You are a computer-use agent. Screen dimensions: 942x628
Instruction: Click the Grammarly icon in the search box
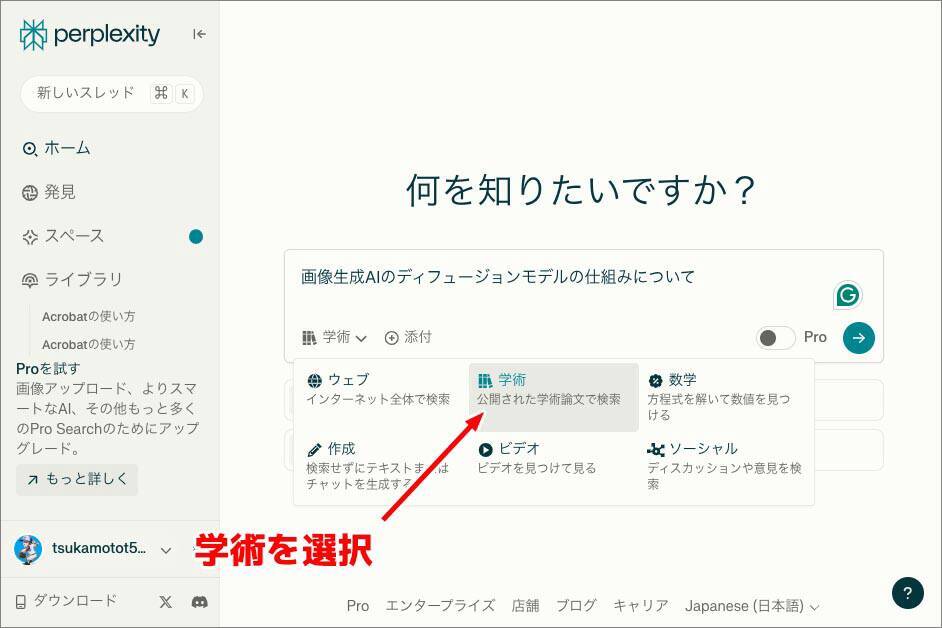pyautogui.click(x=847, y=295)
